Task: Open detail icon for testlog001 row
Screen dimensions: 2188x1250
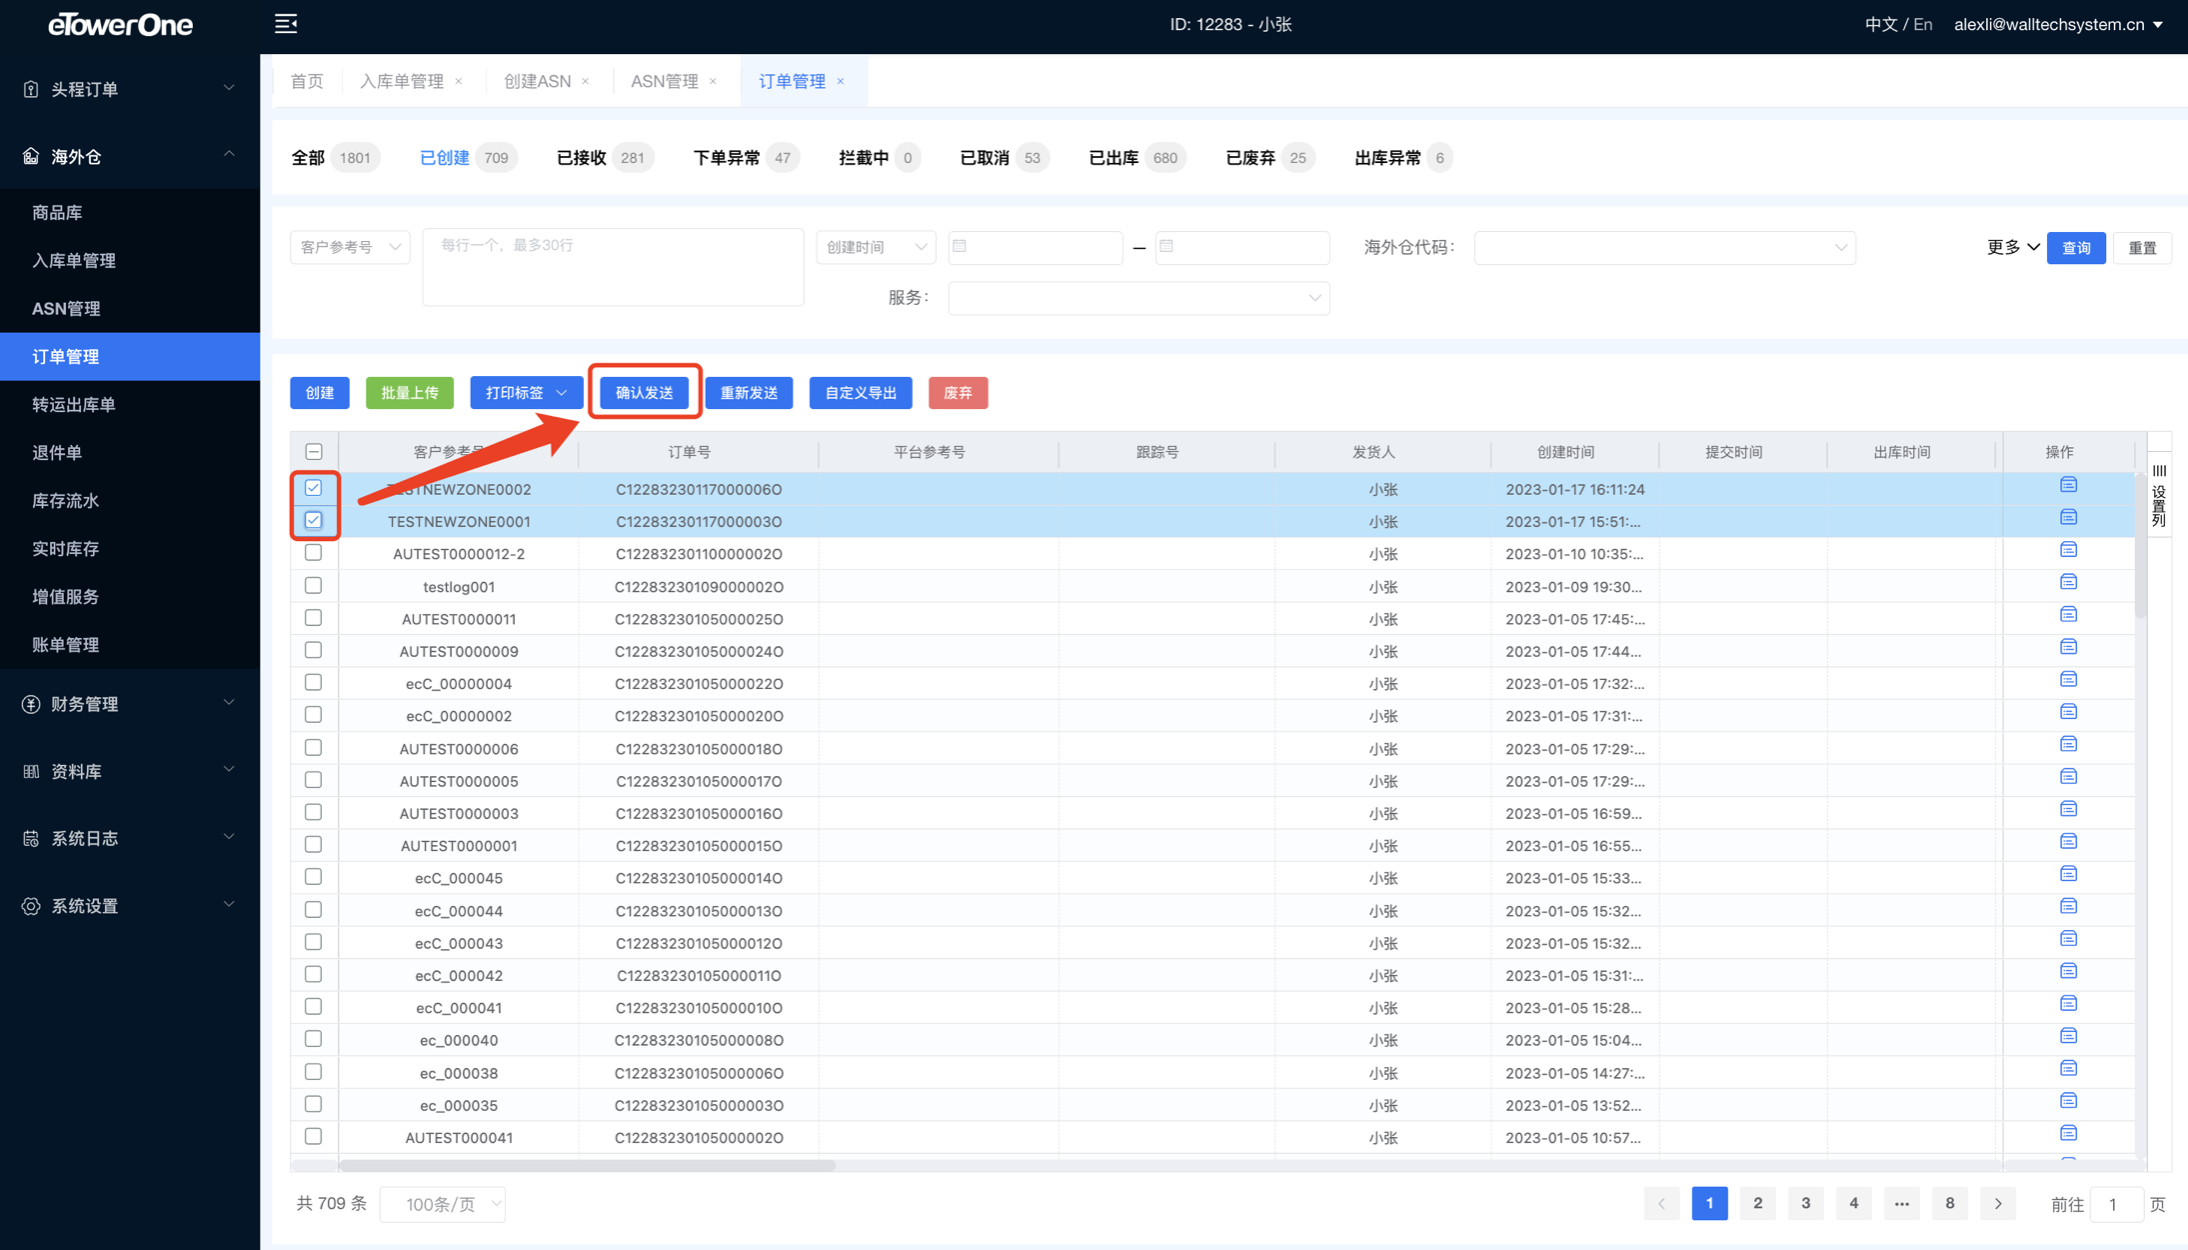Action: pyautogui.click(x=2068, y=582)
